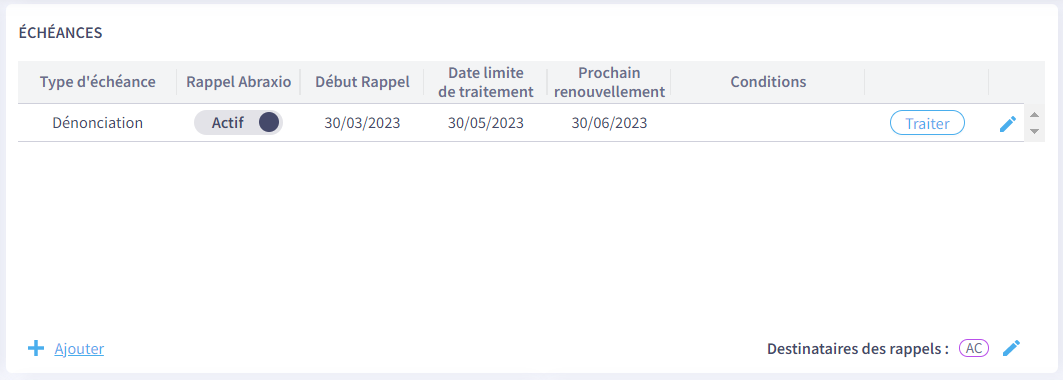Click the 30/06/2023 renewal date cell

click(609, 123)
